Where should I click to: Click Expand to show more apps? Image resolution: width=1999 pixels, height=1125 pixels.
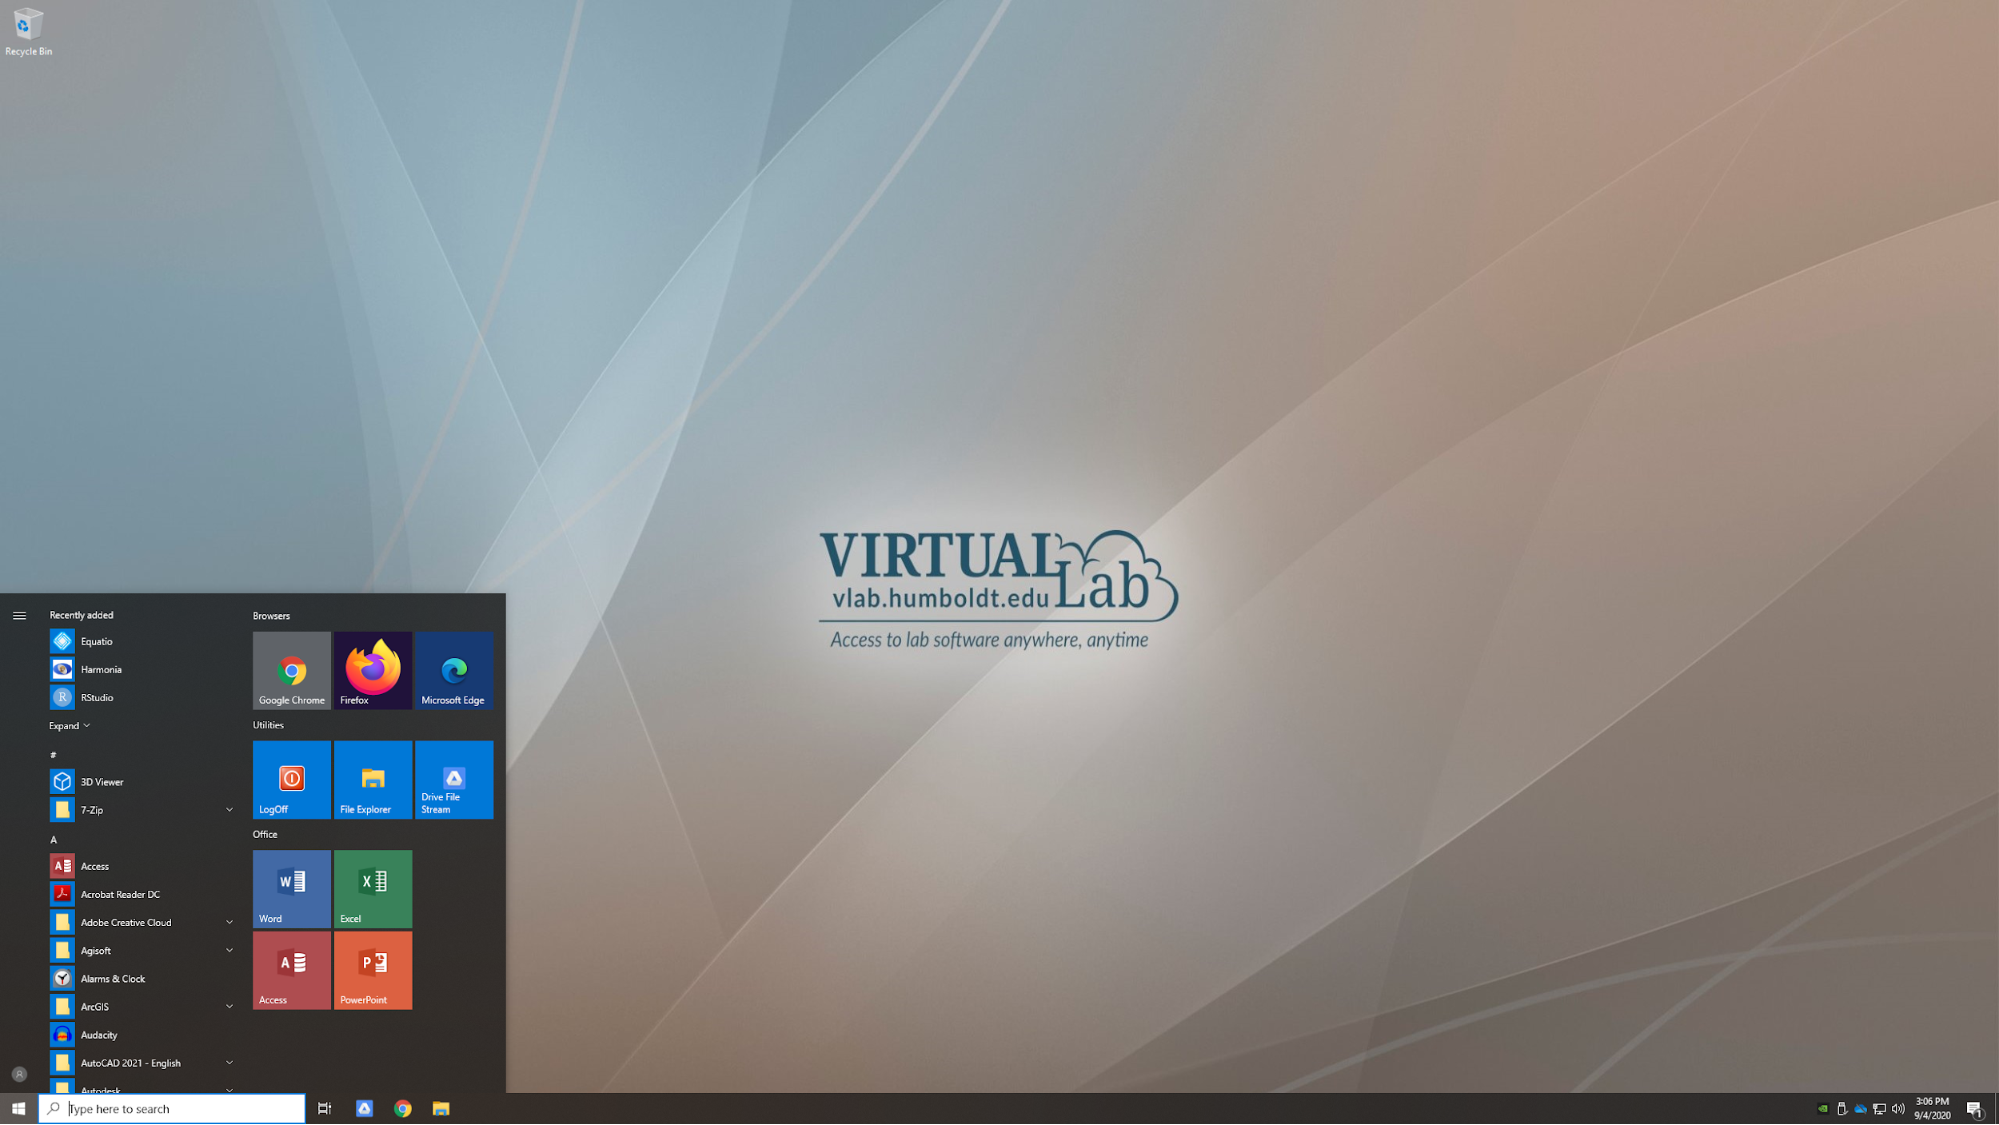(x=70, y=724)
